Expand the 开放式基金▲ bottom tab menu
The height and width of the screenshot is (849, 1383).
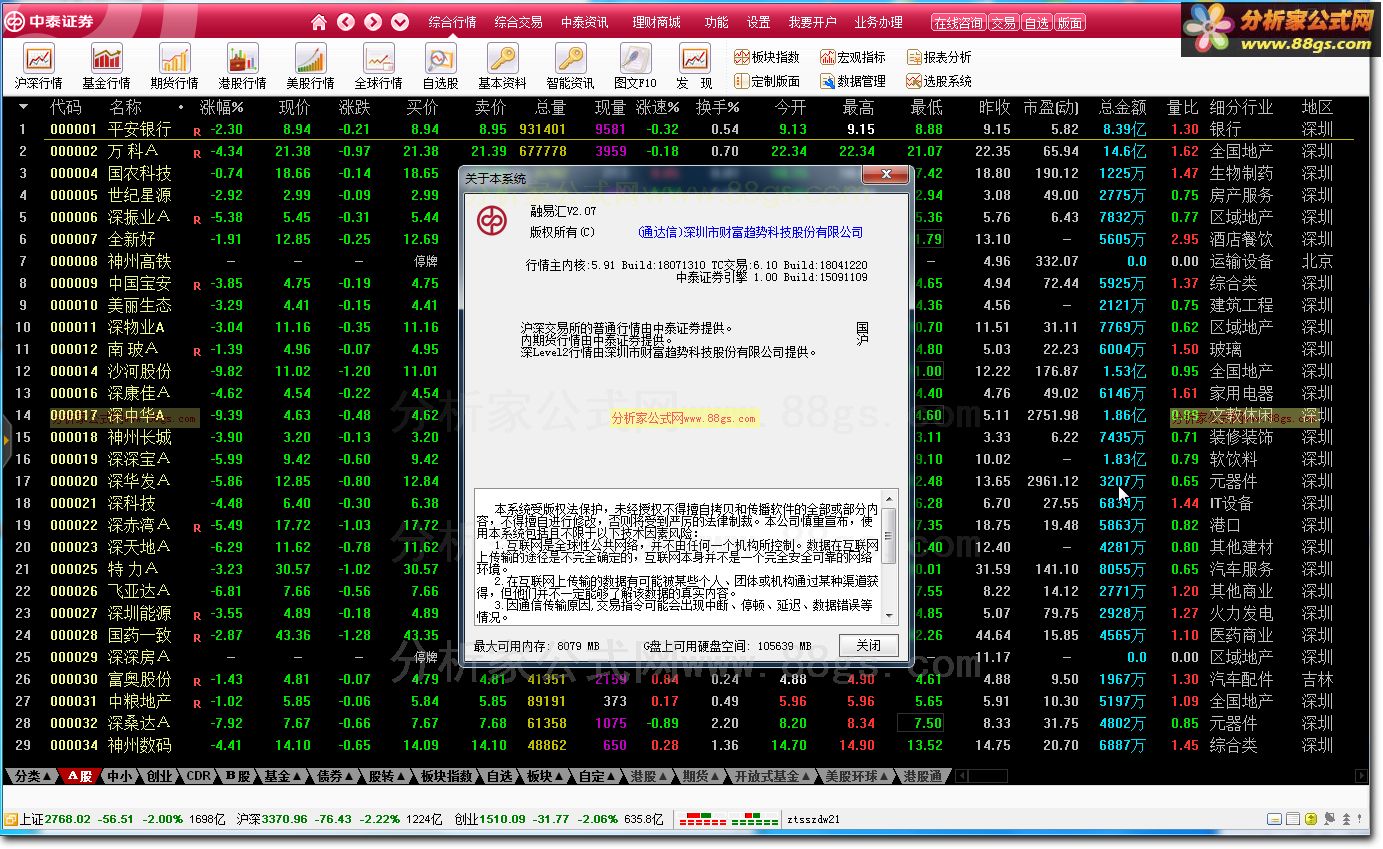click(772, 776)
